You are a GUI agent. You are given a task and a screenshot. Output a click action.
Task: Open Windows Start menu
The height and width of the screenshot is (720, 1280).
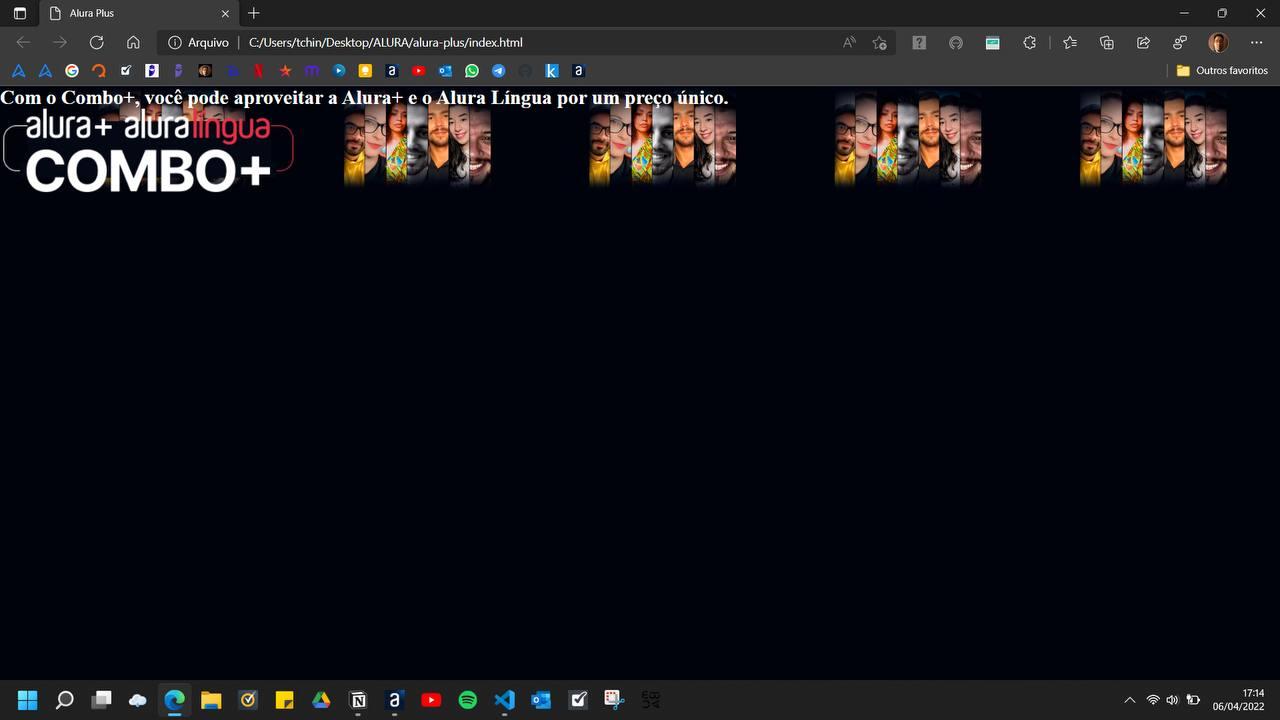pyautogui.click(x=27, y=699)
